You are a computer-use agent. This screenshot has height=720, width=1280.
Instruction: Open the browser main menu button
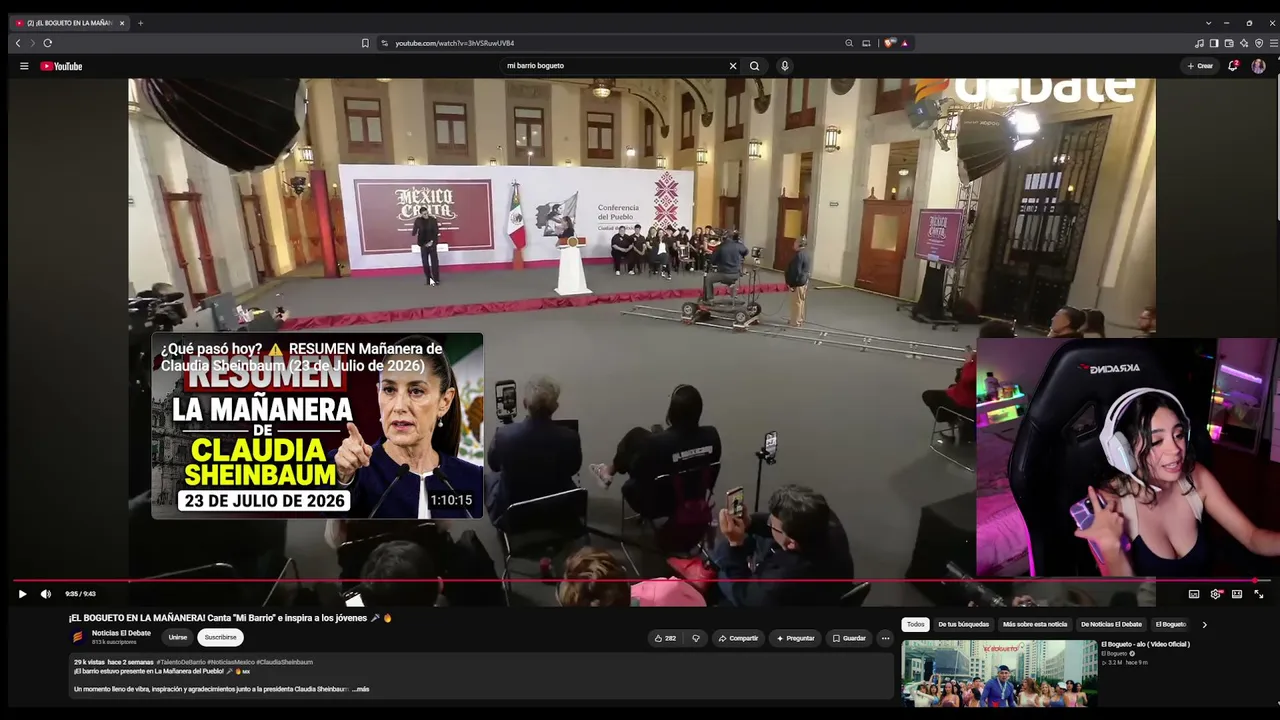tap(1273, 43)
